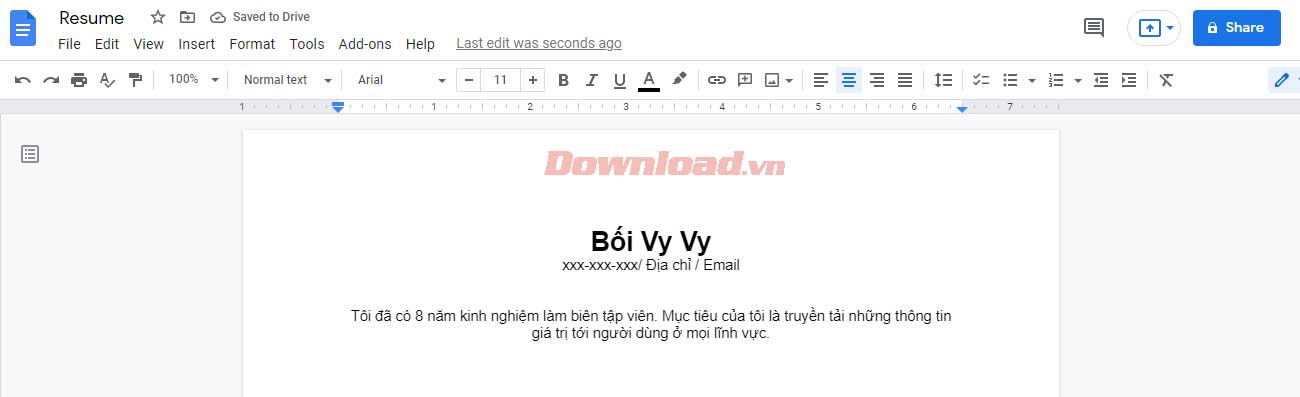Expand numbered list options arrow

point(1078,80)
